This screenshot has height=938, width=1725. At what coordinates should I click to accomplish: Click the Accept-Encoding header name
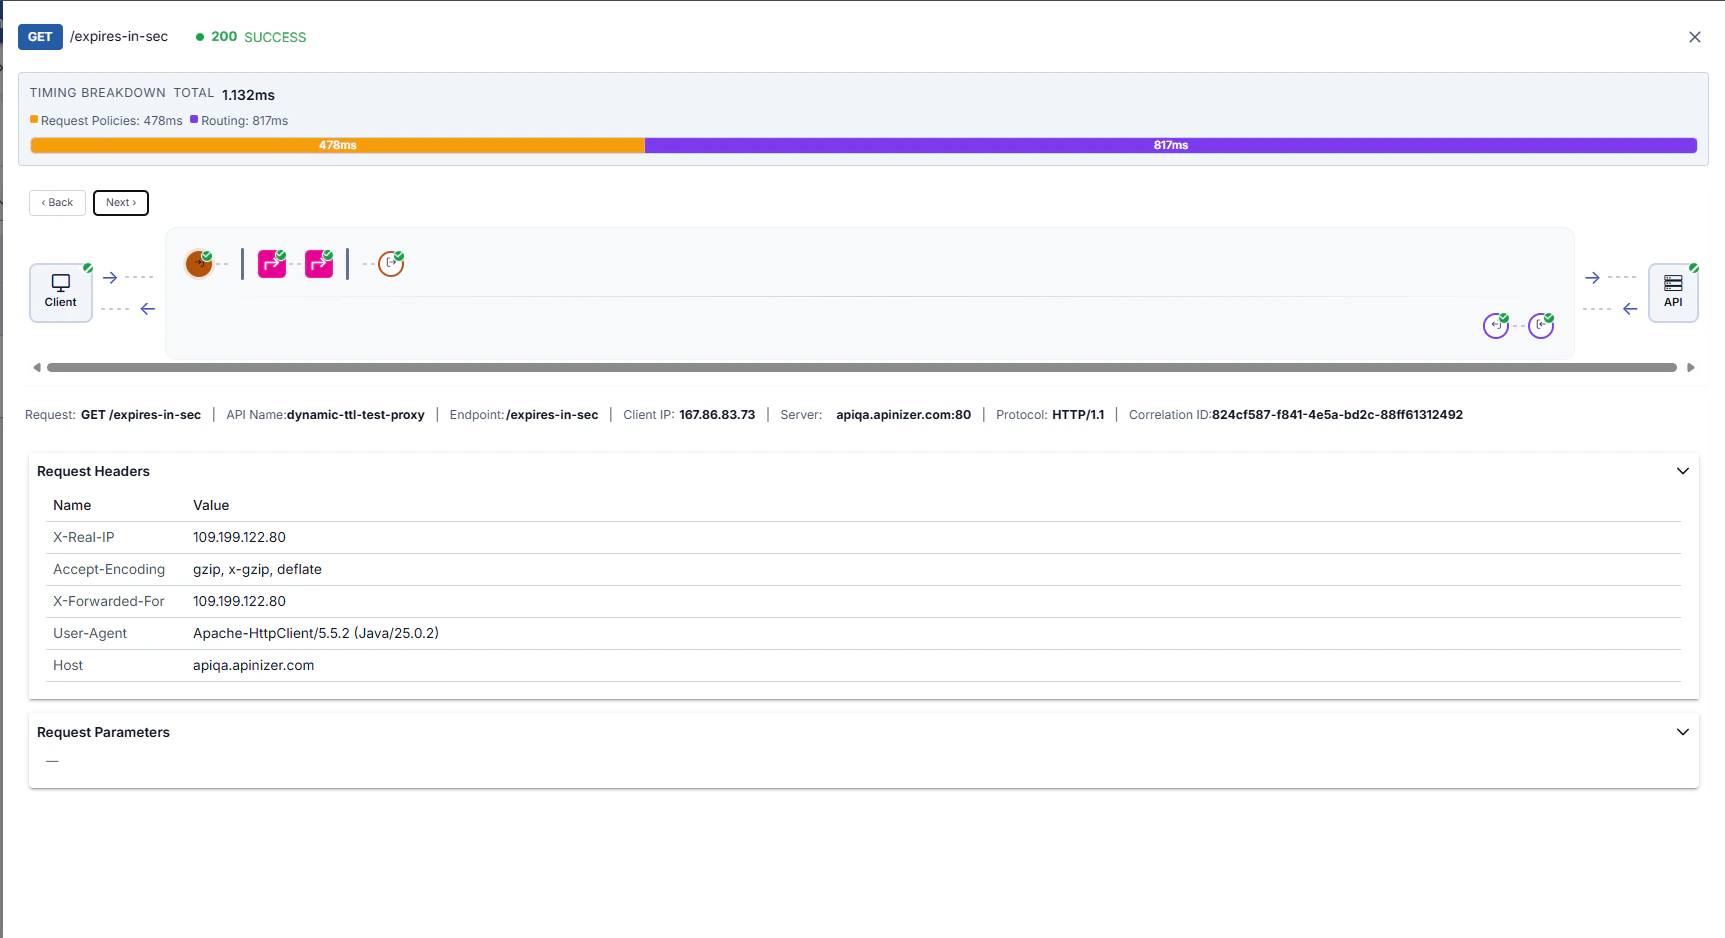click(109, 569)
